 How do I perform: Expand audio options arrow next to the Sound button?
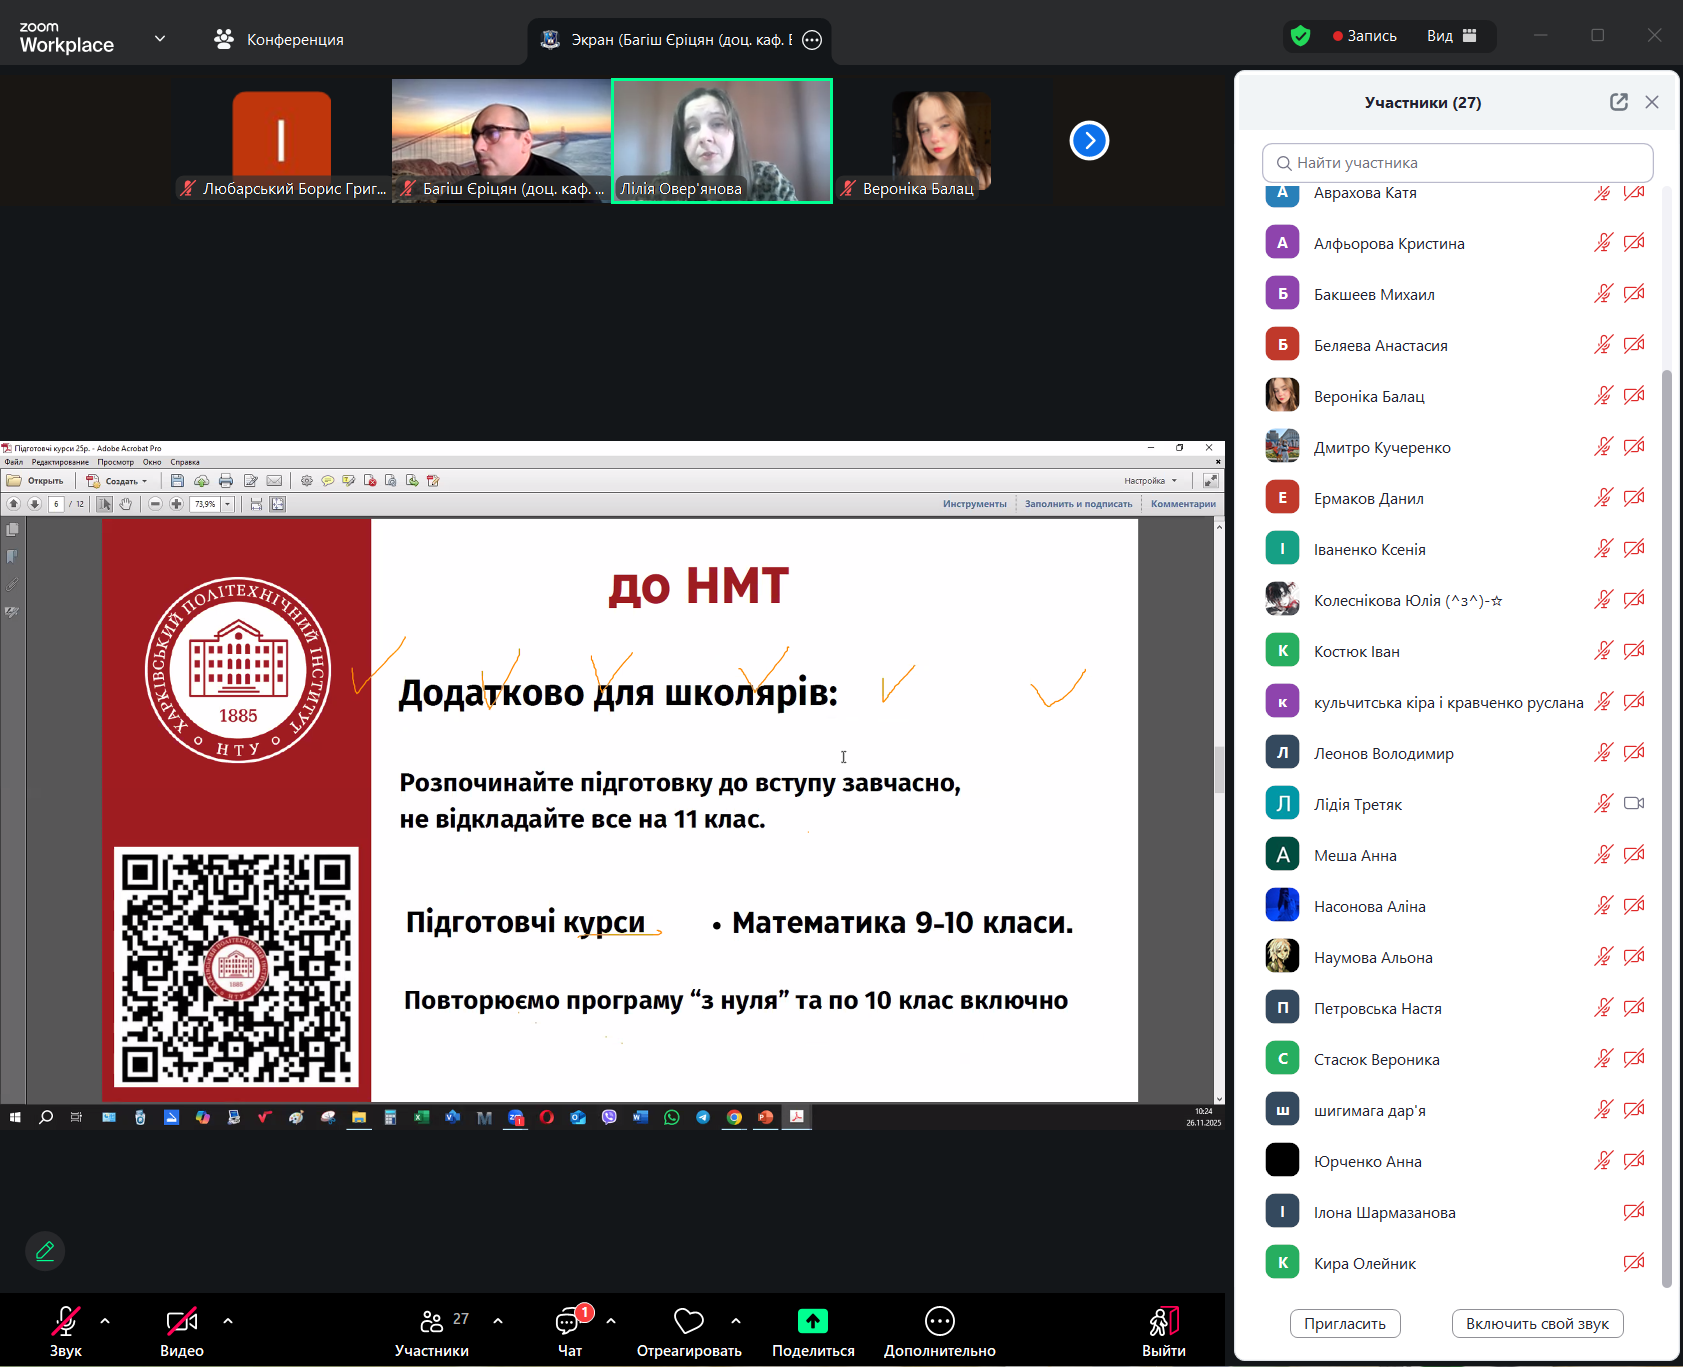pyautogui.click(x=105, y=1321)
